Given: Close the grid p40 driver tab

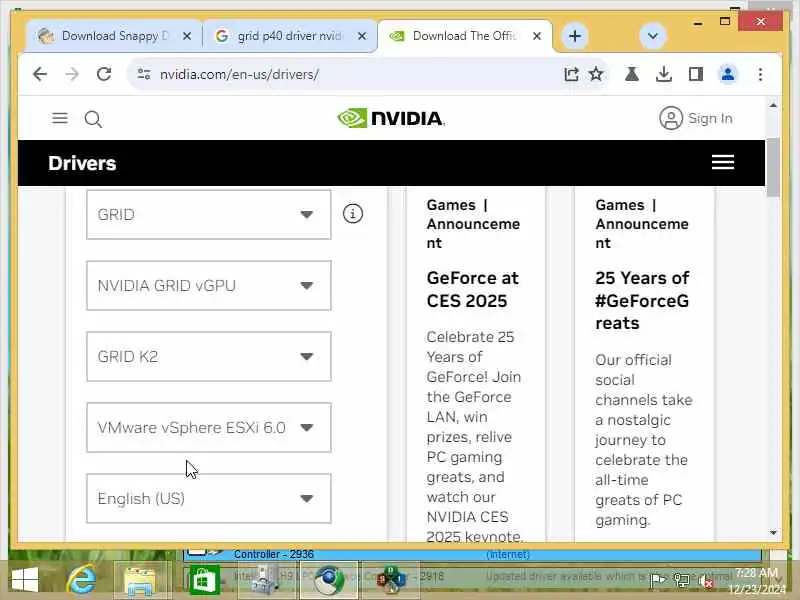Looking at the screenshot, I should point(362,36).
